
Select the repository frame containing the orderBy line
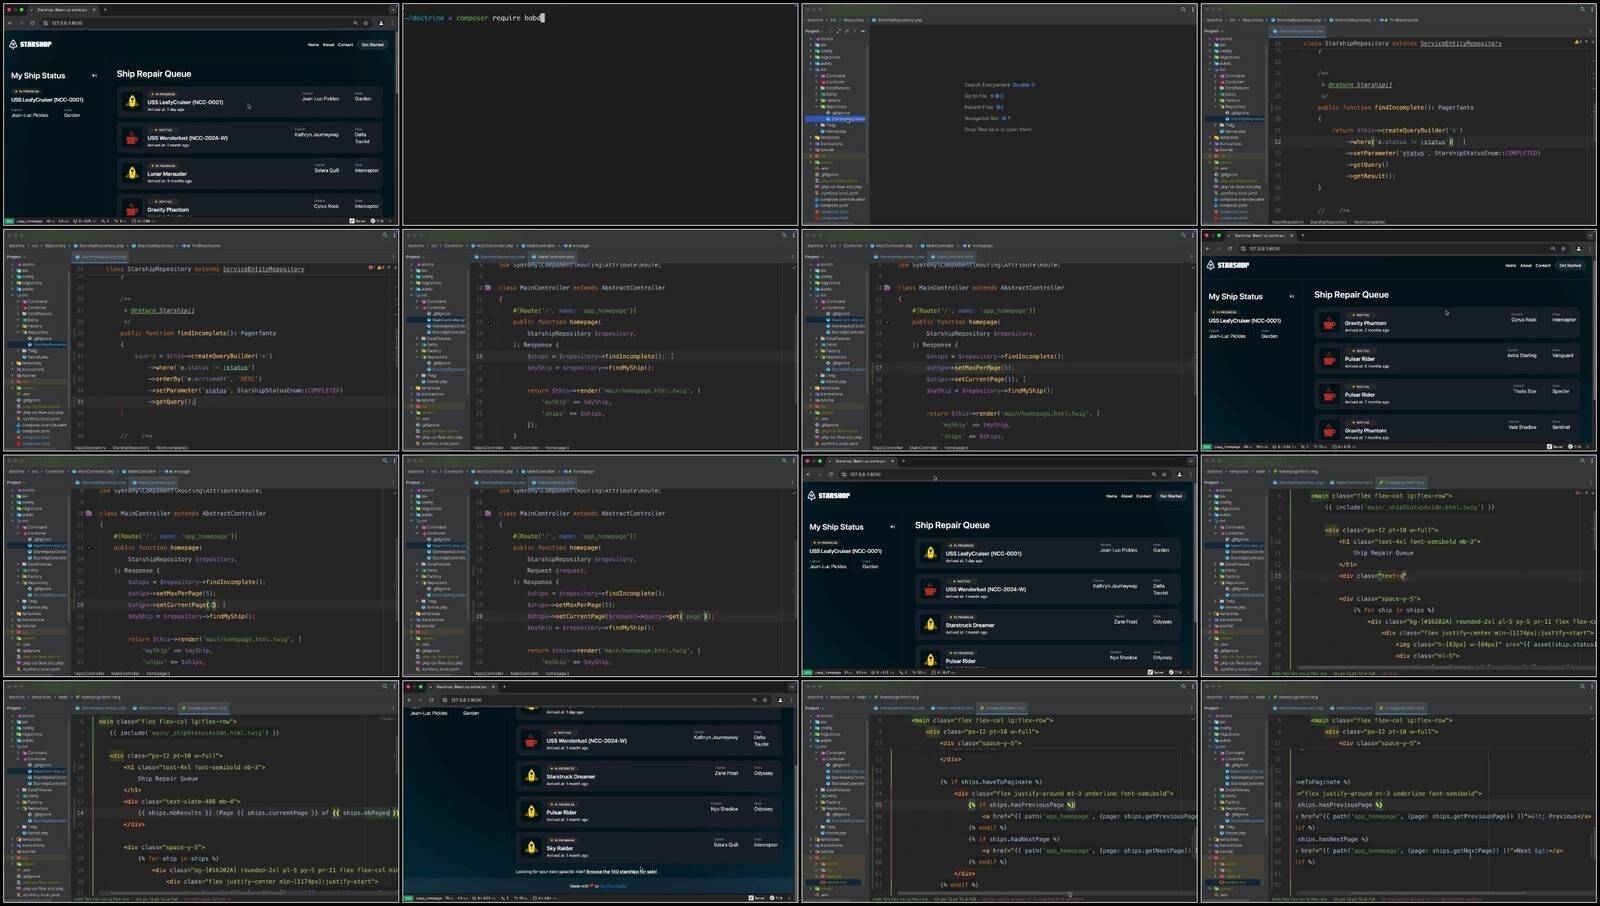(x=200, y=340)
